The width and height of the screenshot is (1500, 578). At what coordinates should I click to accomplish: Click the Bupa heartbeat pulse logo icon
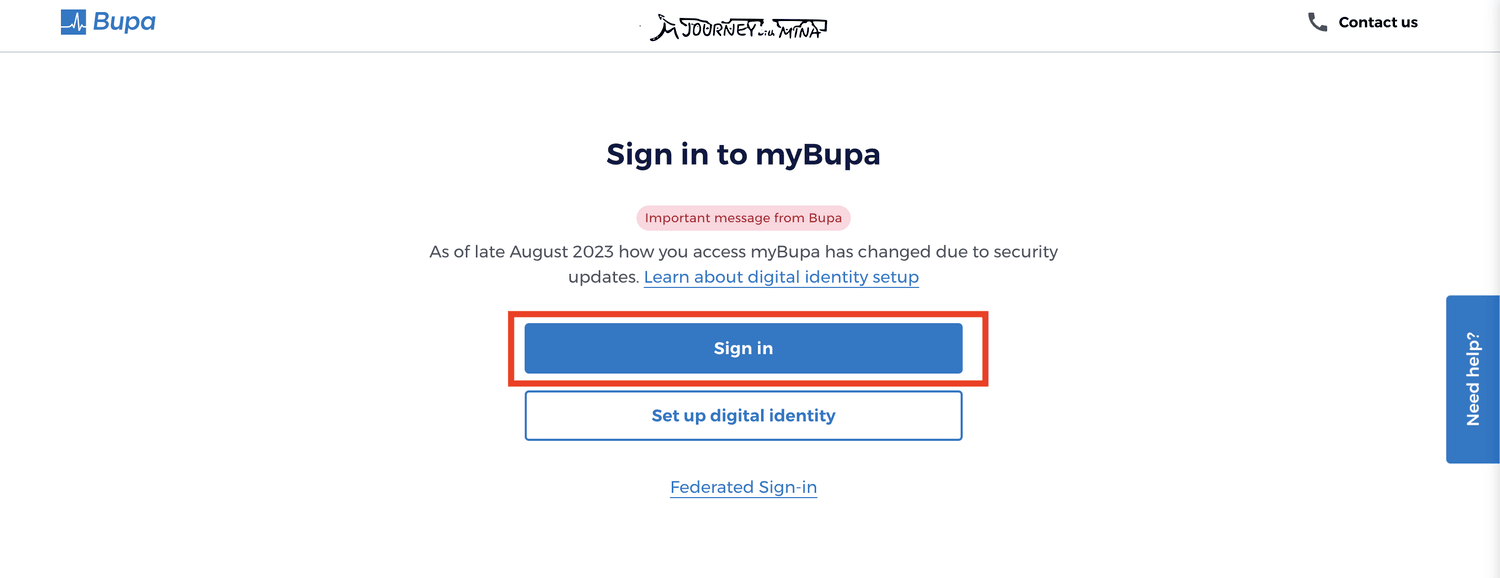tap(74, 22)
